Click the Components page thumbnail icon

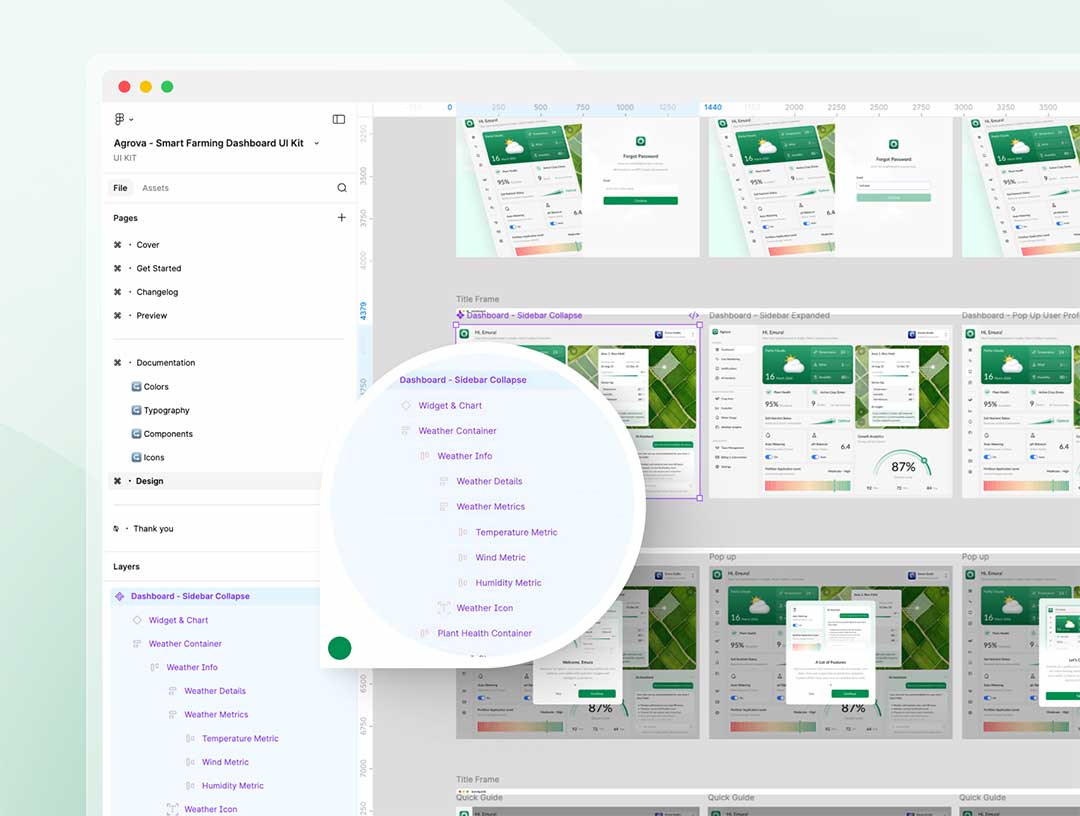click(x=136, y=434)
